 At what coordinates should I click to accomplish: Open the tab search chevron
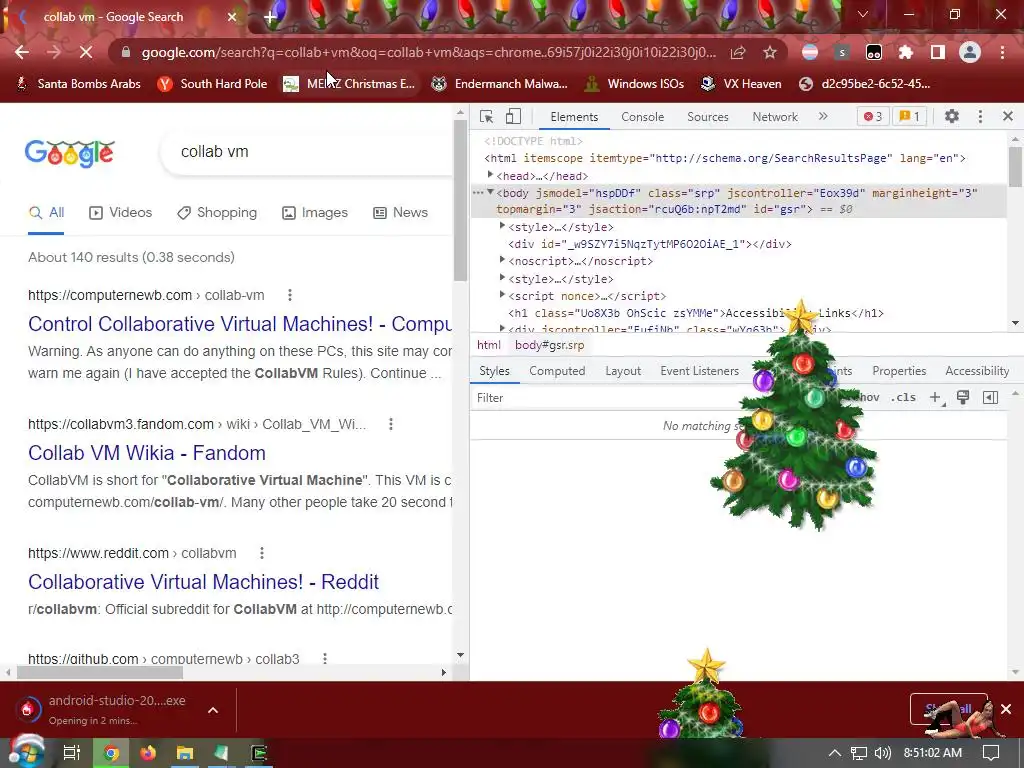point(863,14)
